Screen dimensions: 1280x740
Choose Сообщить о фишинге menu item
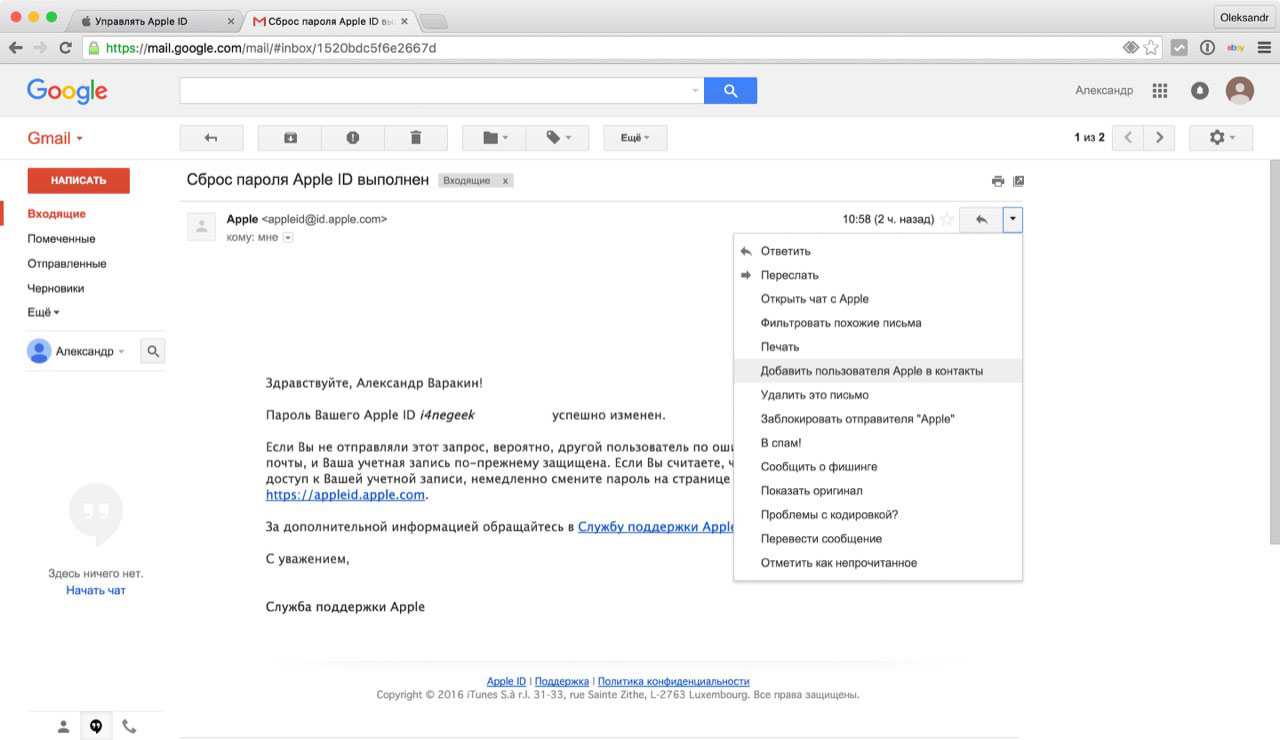[818, 467]
